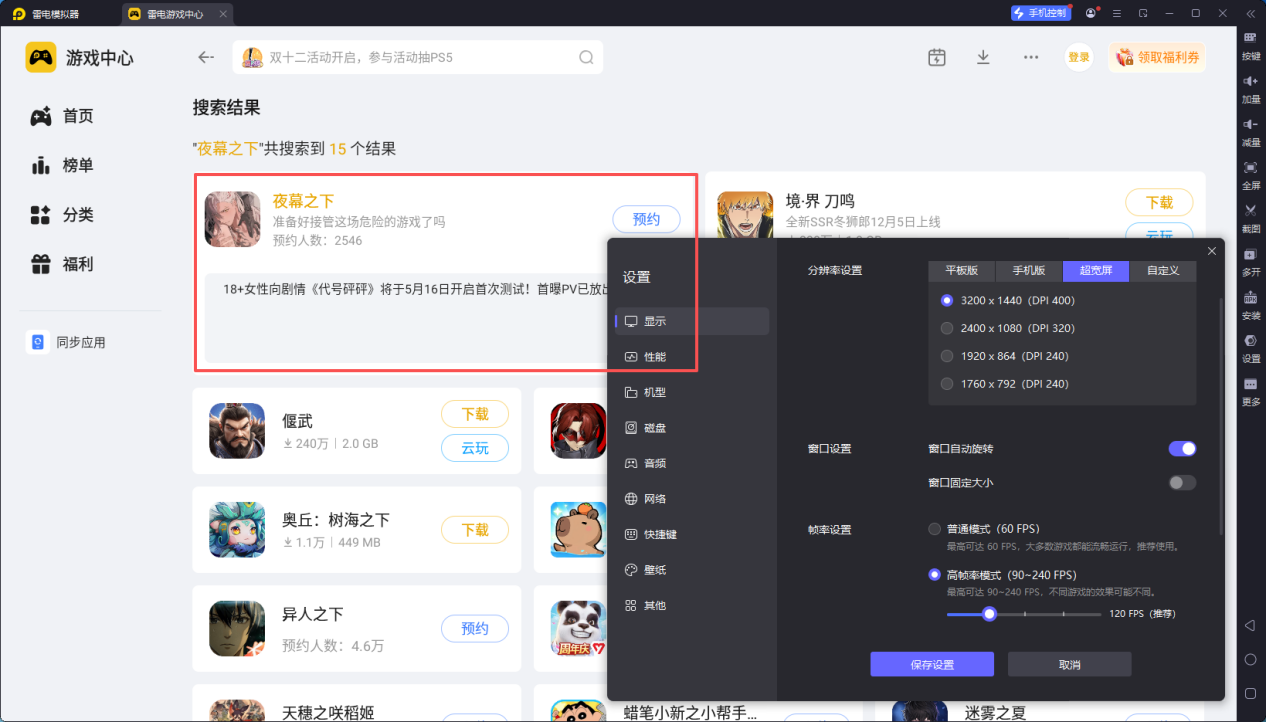Tap the Android back triangle button
The height and width of the screenshot is (722, 1266).
click(1250, 625)
